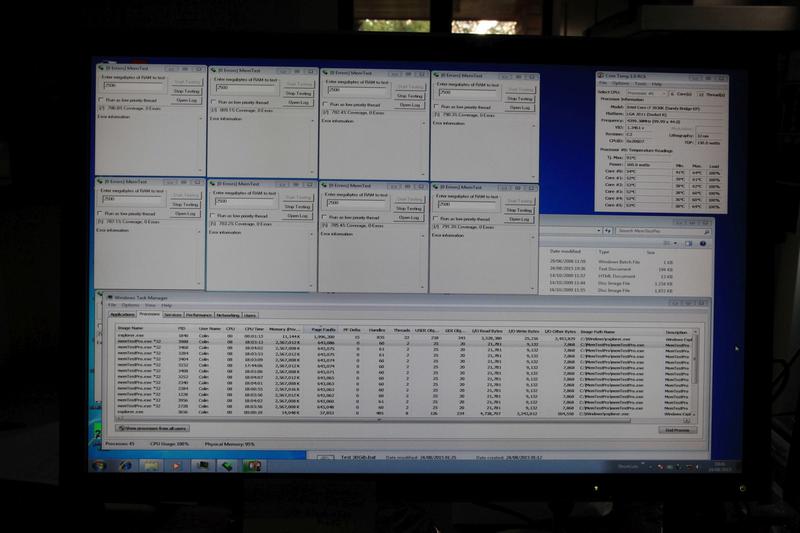This screenshot has width=800, height=533.
Task: Click the magnifier icon in Explorer search box
Action: click(x=706, y=232)
